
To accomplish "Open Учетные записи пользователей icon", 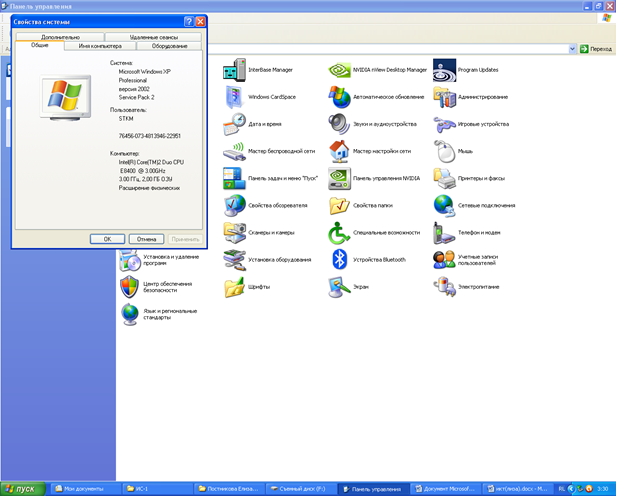I will click(445, 260).
